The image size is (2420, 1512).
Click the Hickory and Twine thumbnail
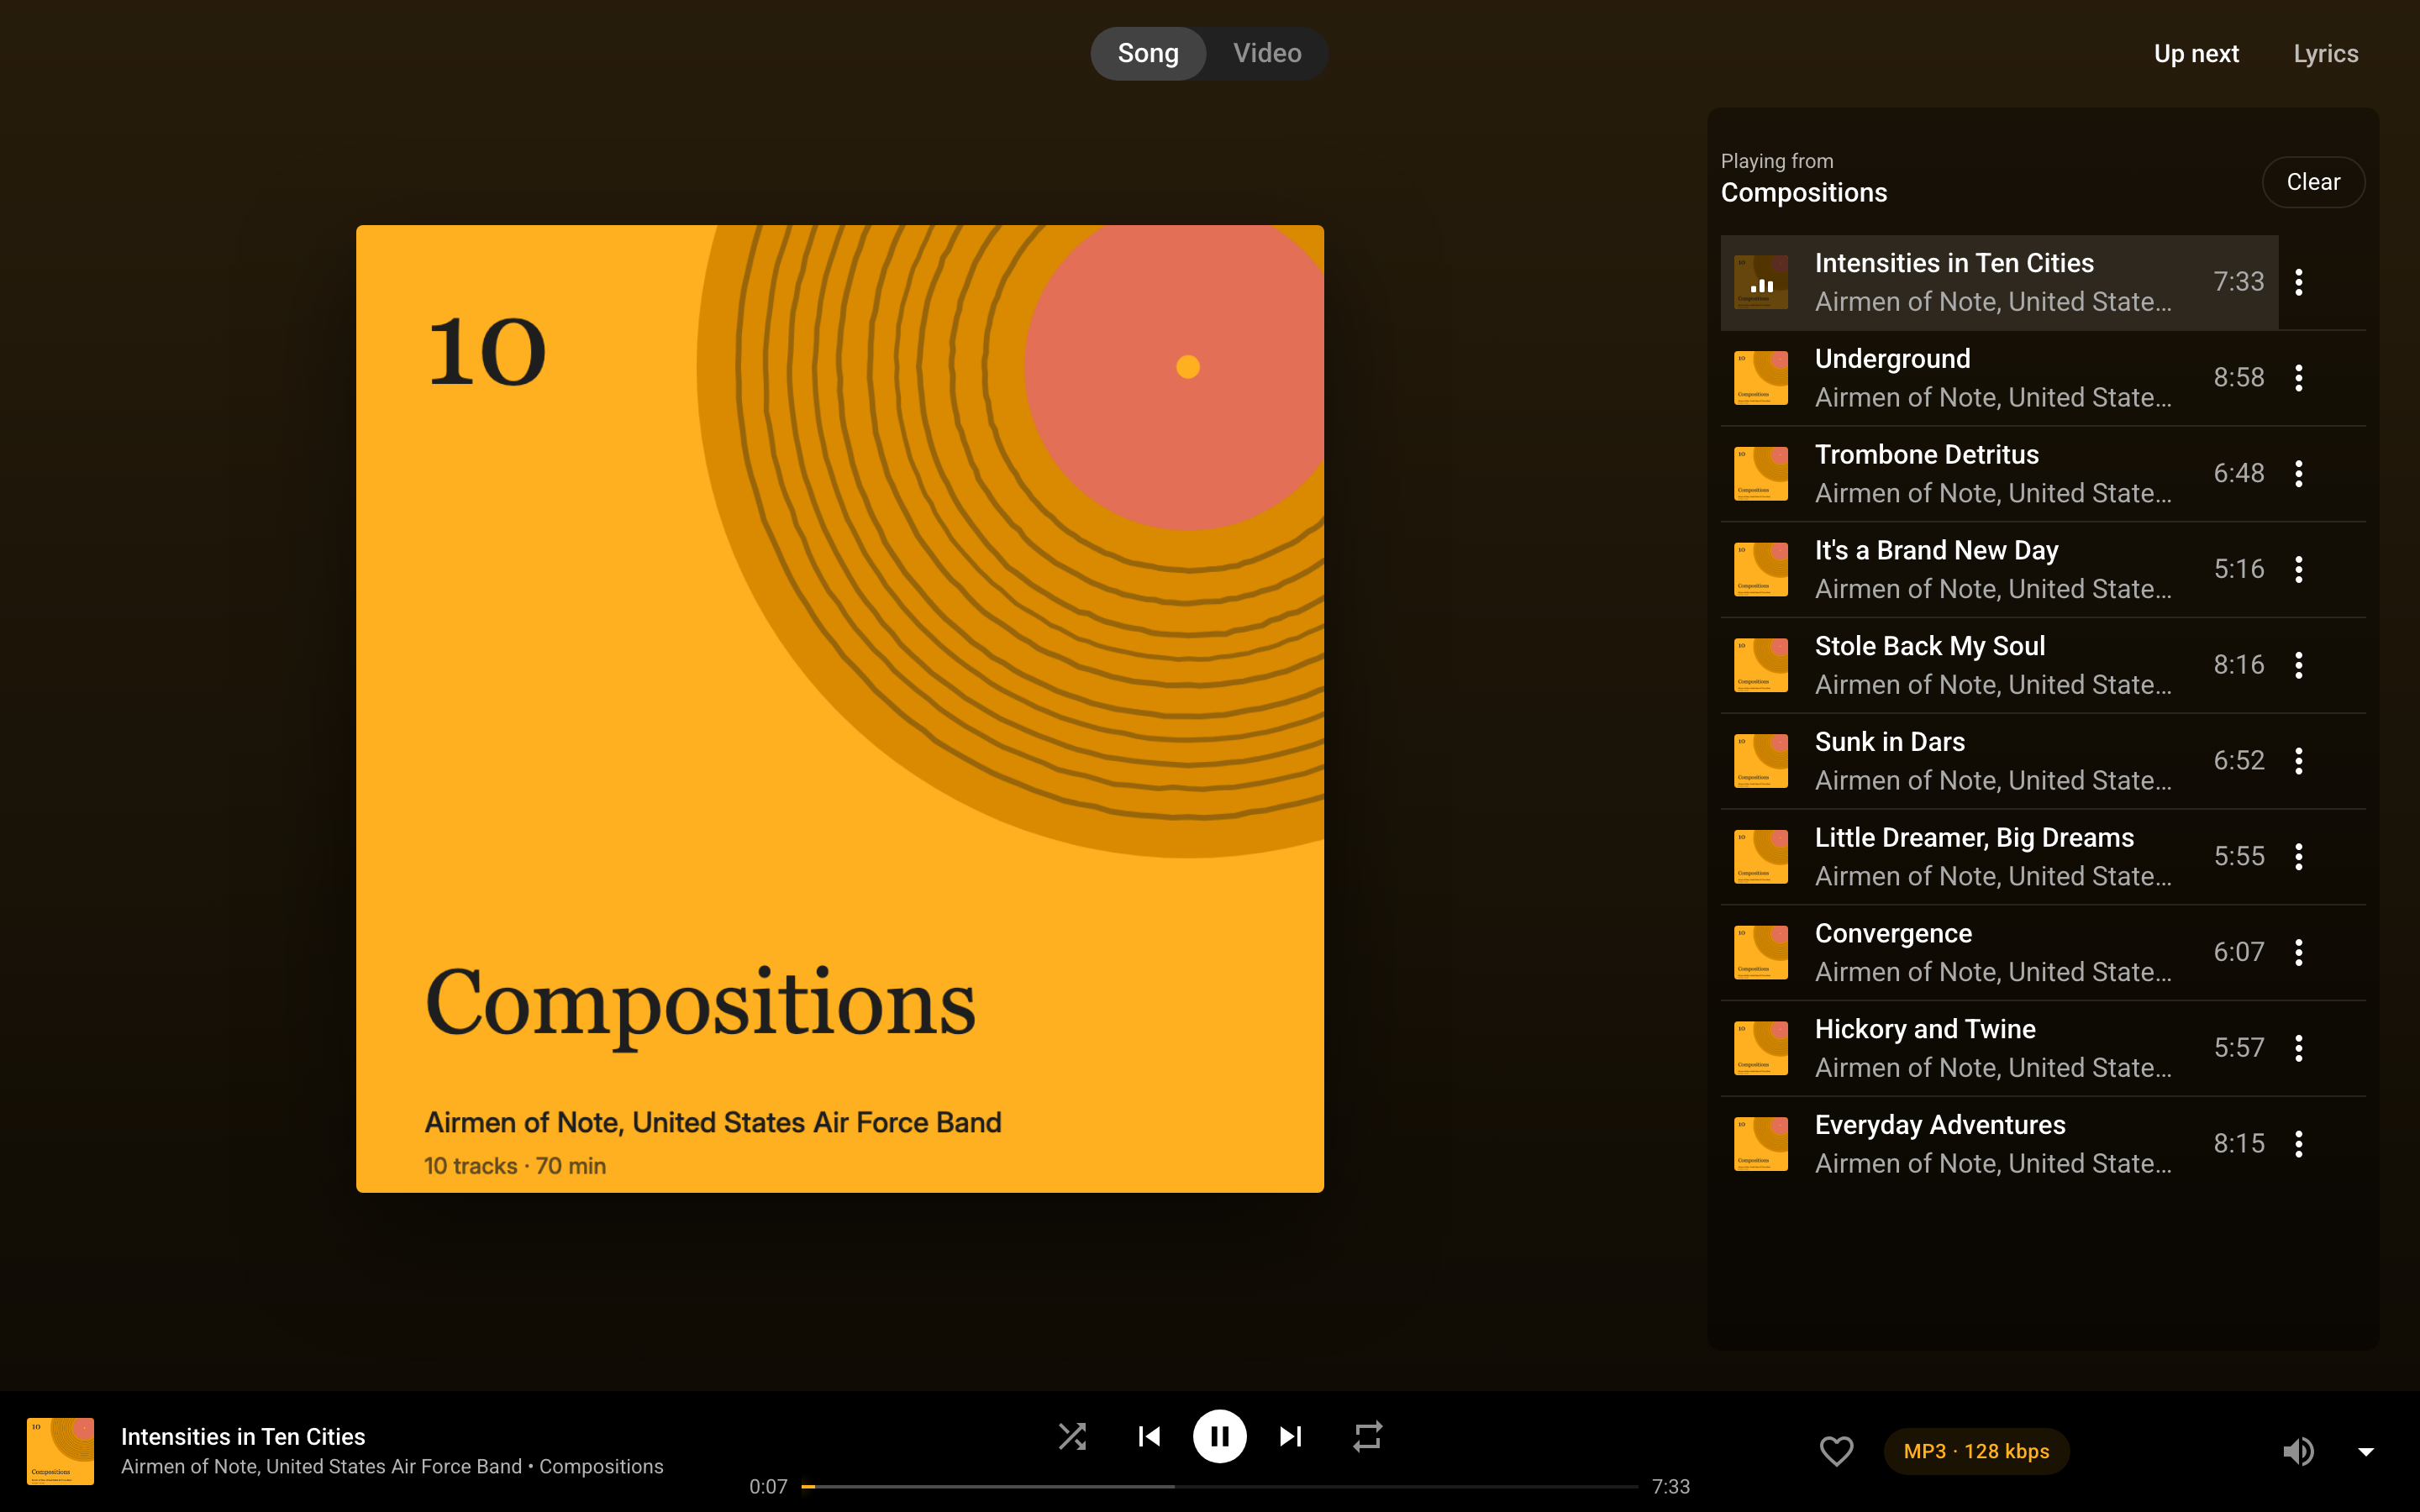click(x=1761, y=1048)
